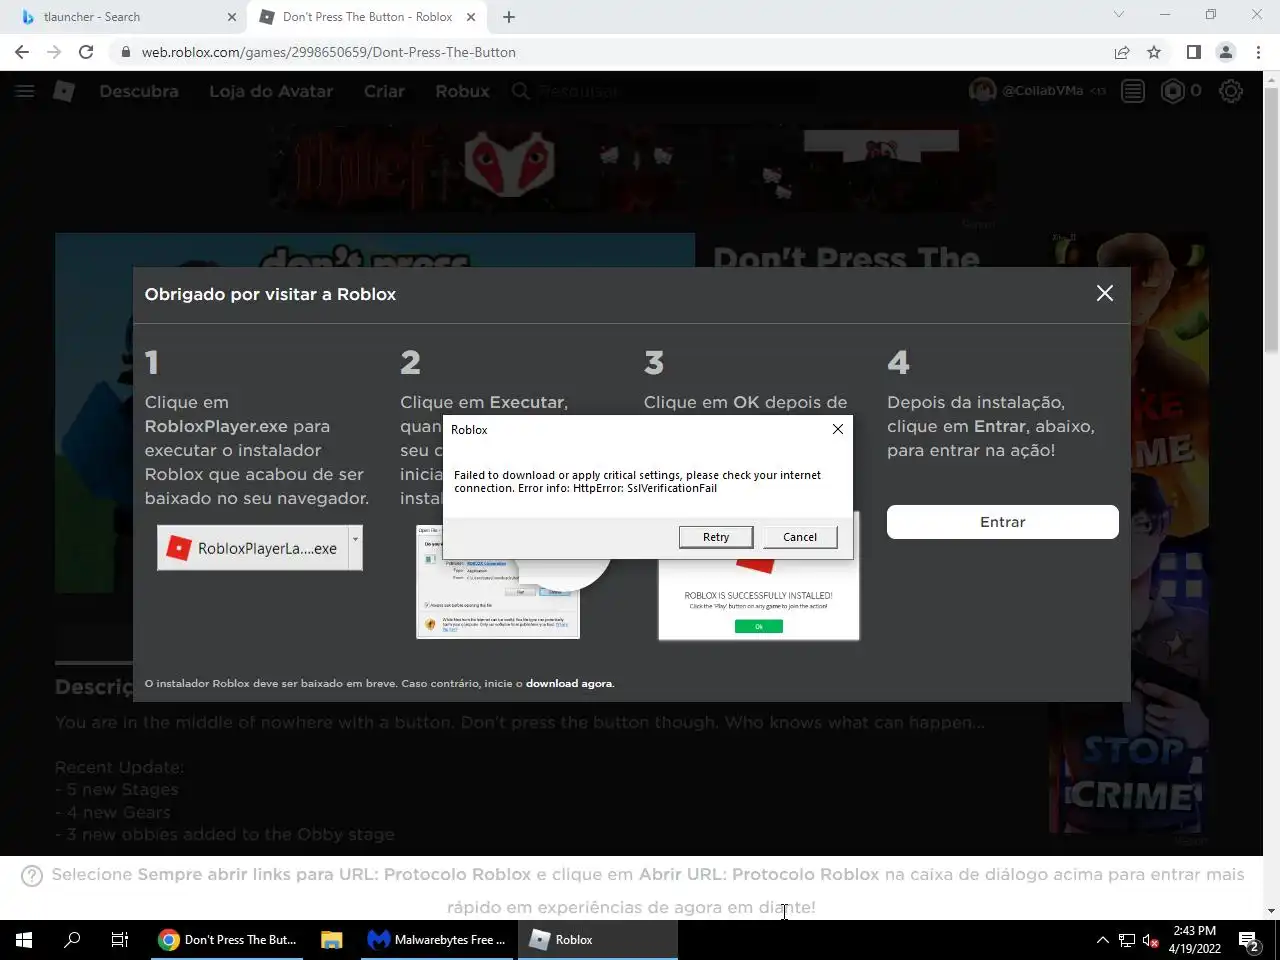This screenshot has width=1280, height=960.
Task: Bookmark this page with the star icon
Action: tap(1154, 52)
